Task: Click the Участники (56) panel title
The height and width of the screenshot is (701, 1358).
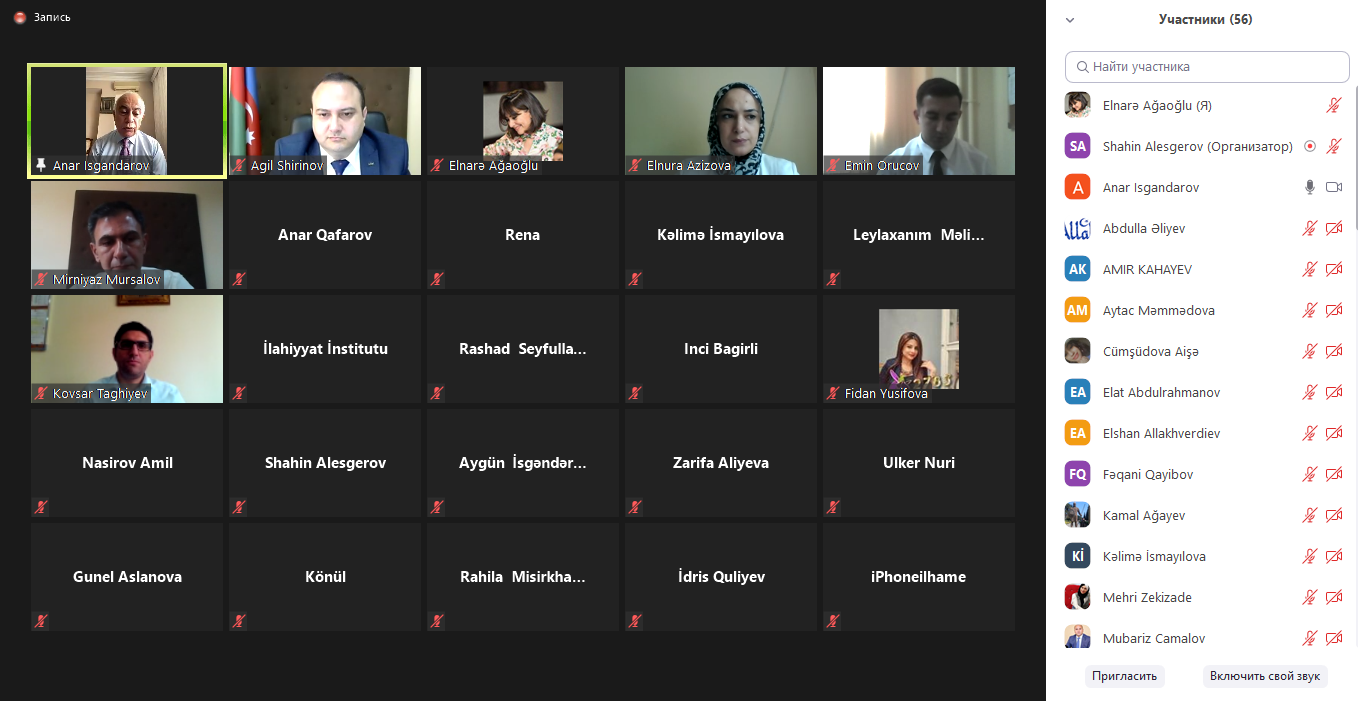Action: pyautogui.click(x=1205, y=19)
